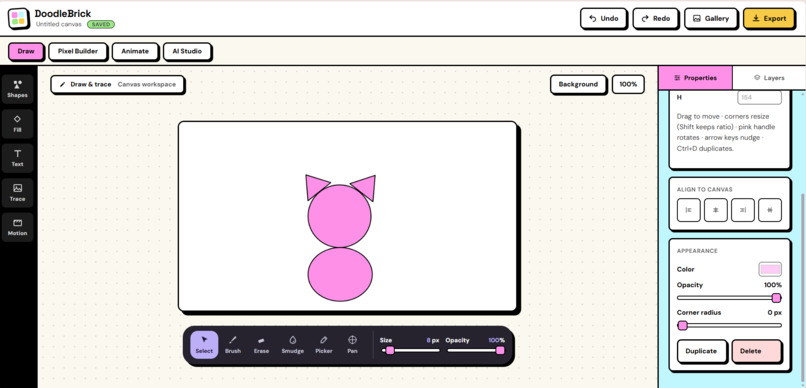Open the Trace tool
The width and height of the screenshot is (806, 388).
(17, 192)
